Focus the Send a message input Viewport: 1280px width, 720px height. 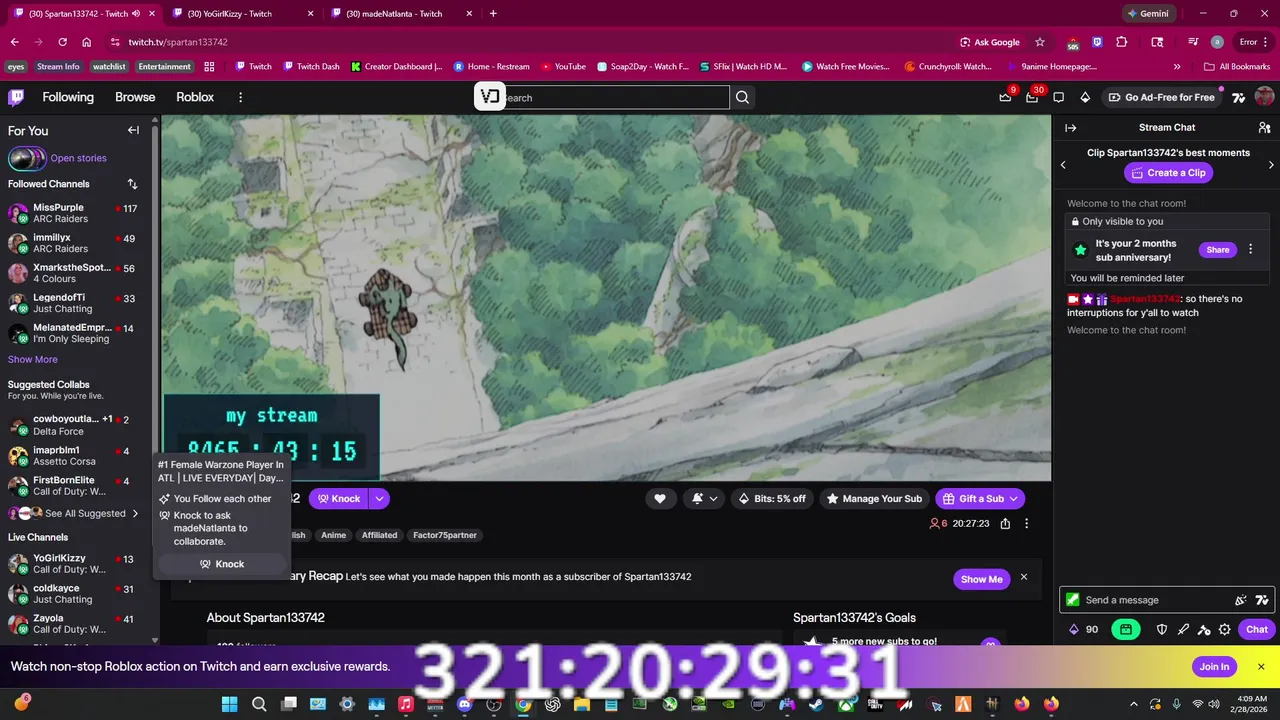click(x=1155, y=600)
